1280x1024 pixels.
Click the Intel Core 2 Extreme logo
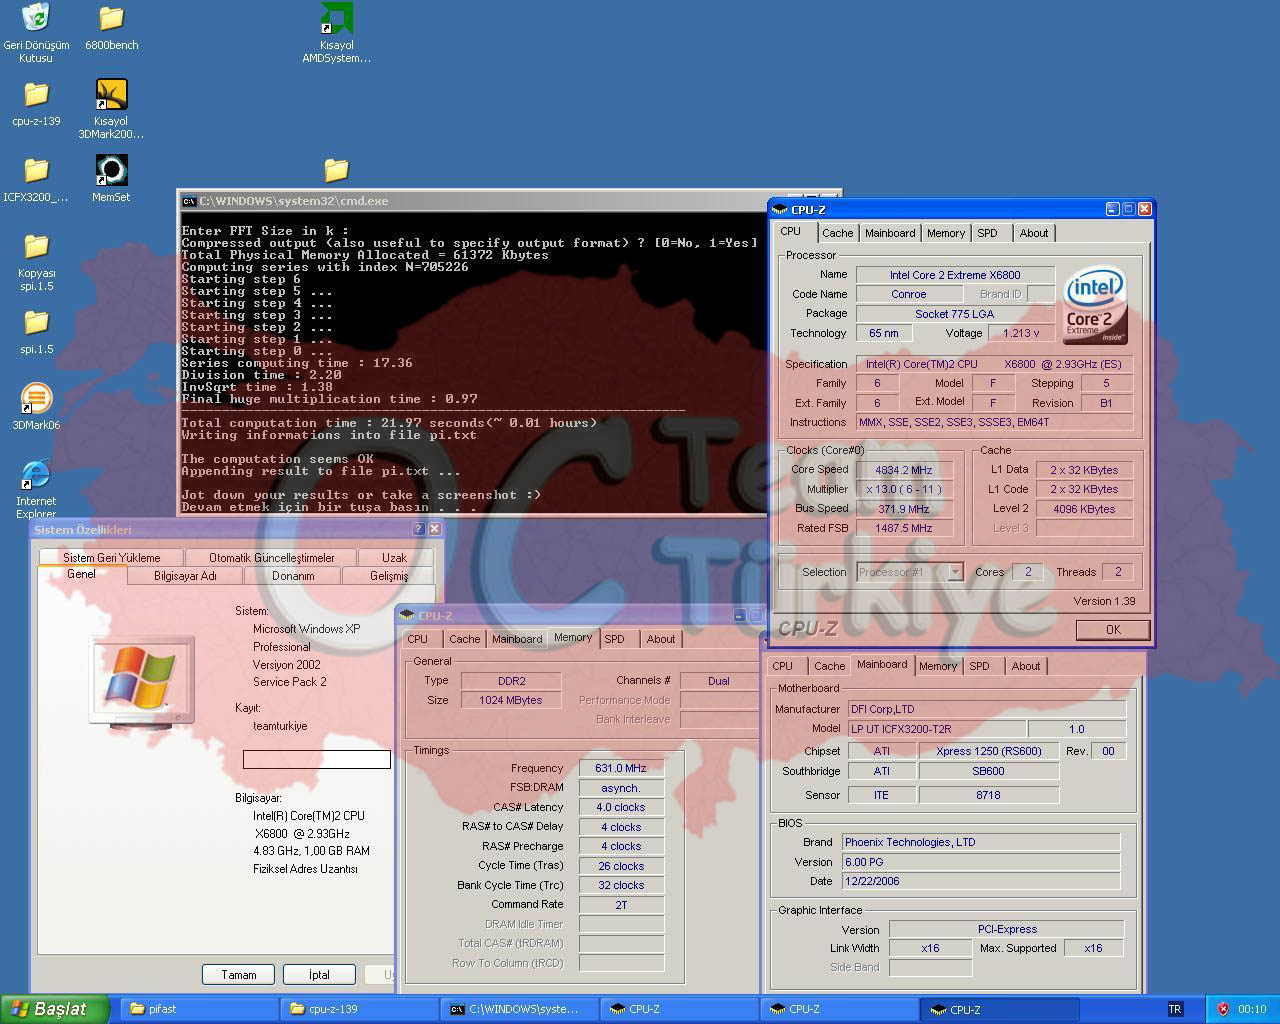click(1095, 305)
